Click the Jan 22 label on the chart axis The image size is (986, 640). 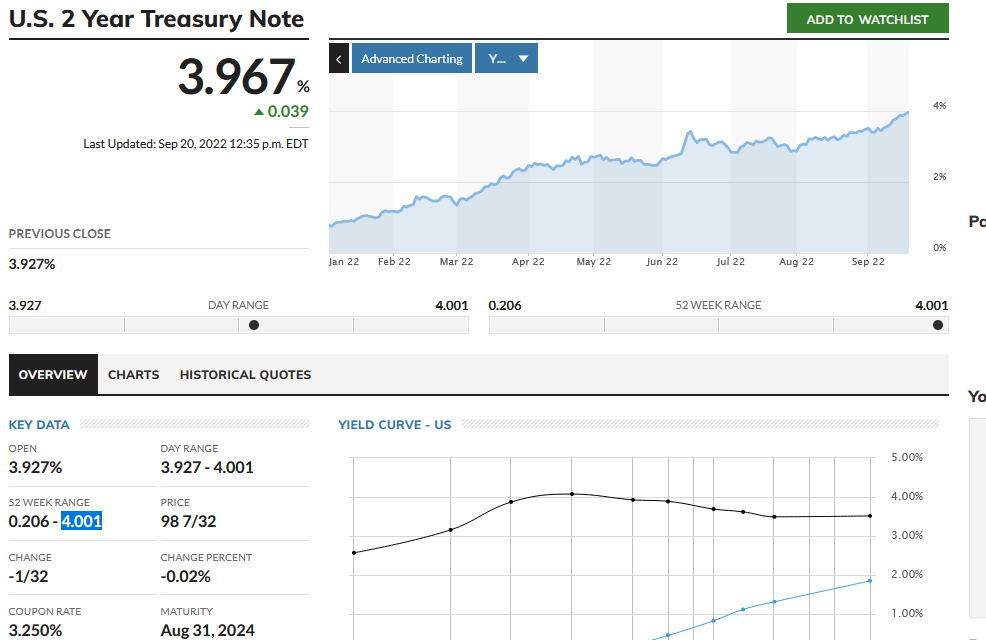343,262
